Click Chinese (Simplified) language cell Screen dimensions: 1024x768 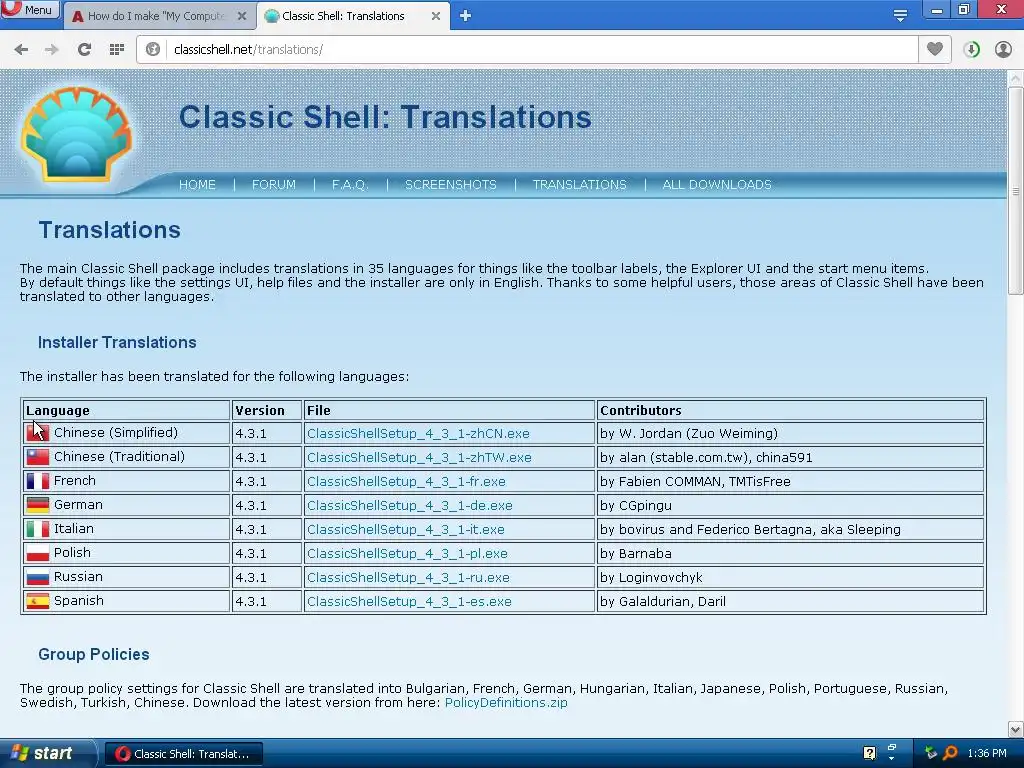[x=126, y=433]
